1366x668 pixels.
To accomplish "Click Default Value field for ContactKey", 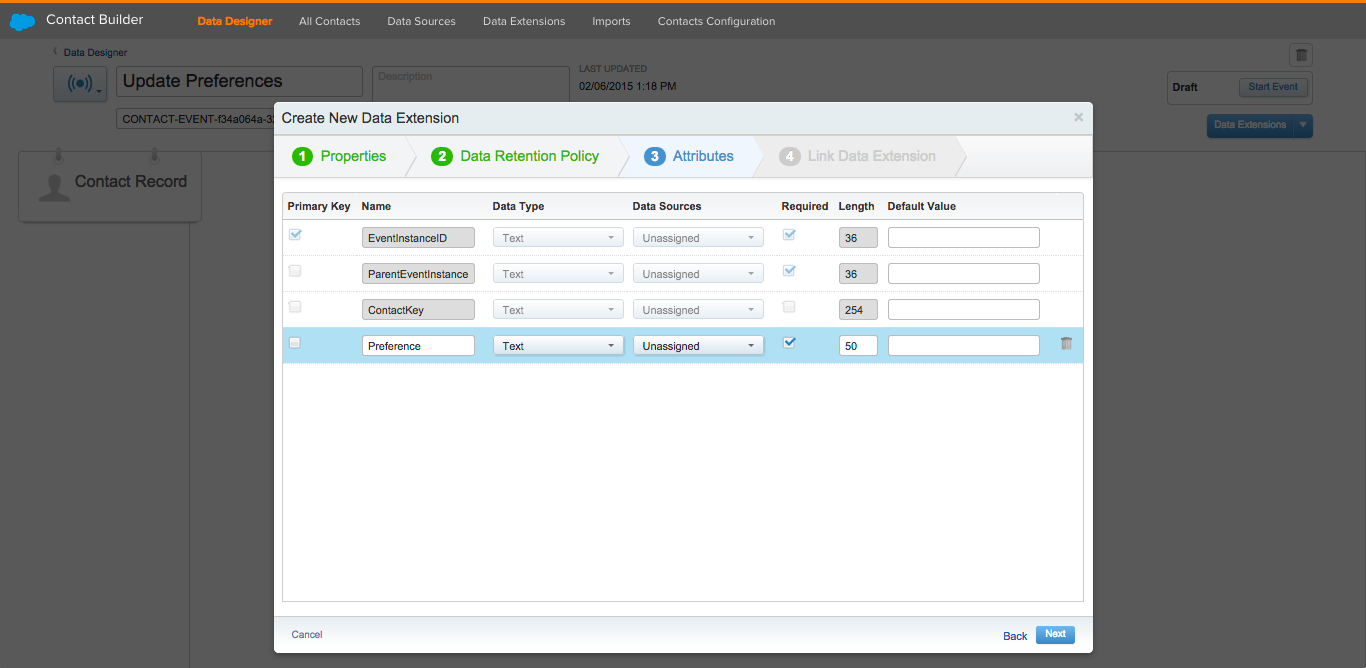I will coord(964,310).
